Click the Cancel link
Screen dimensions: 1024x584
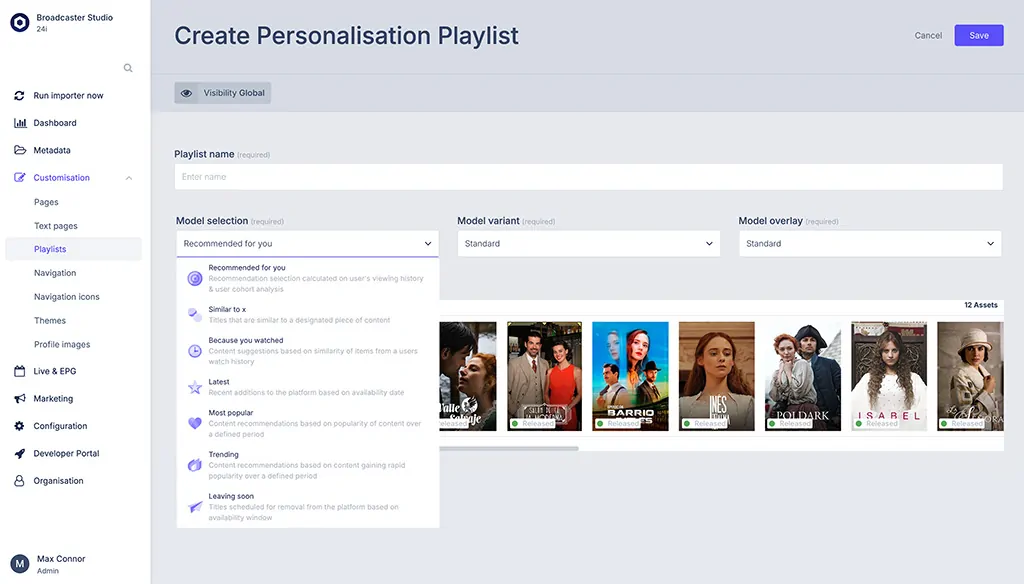(x=928, y=36)
